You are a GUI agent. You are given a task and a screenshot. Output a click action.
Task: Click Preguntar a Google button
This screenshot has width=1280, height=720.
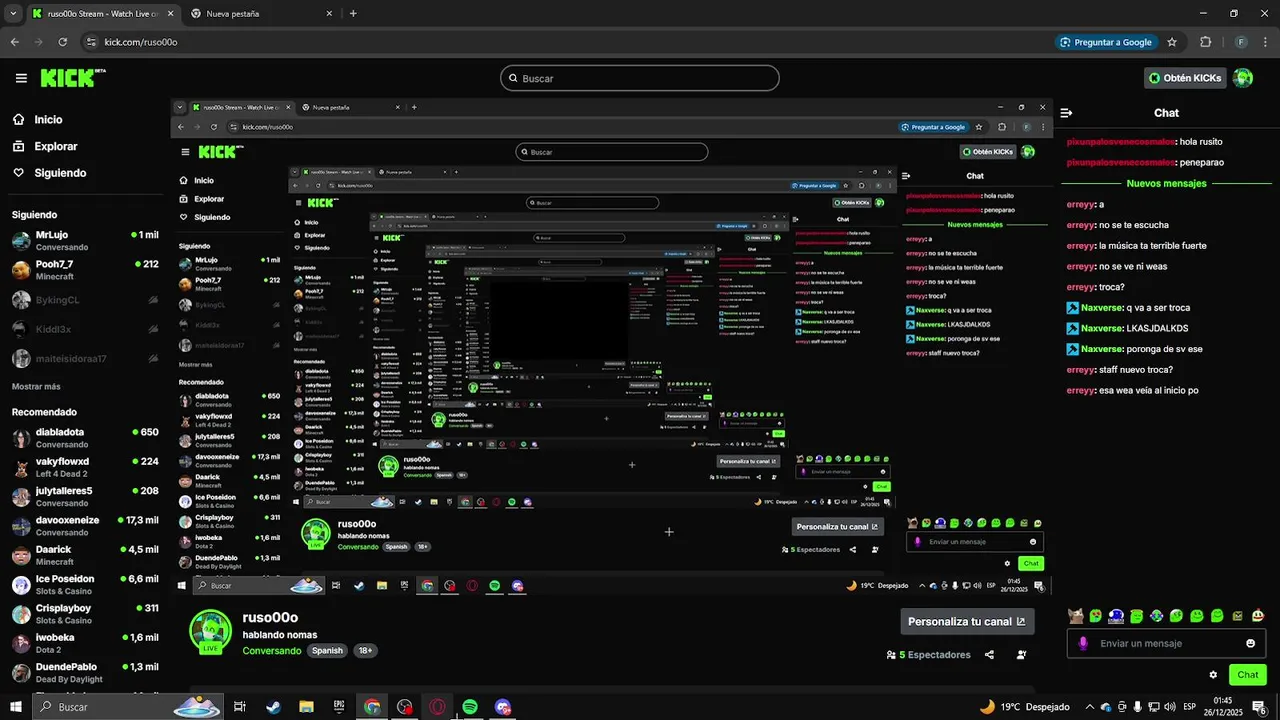(x=1106, y=42)
